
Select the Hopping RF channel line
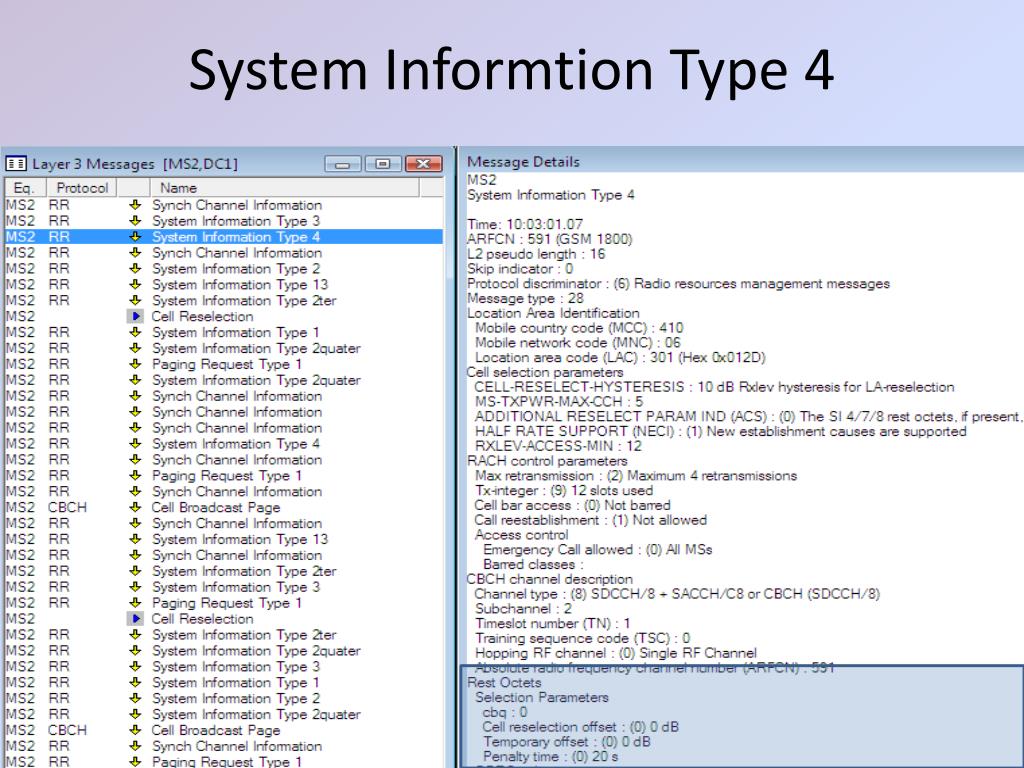click(616, 653)
